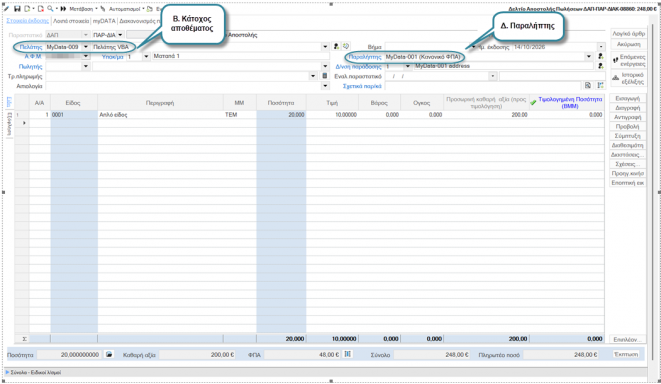
Task: Open the Α.Φ.Μ. dropdown arrow
Action: [x=86, y=56]
